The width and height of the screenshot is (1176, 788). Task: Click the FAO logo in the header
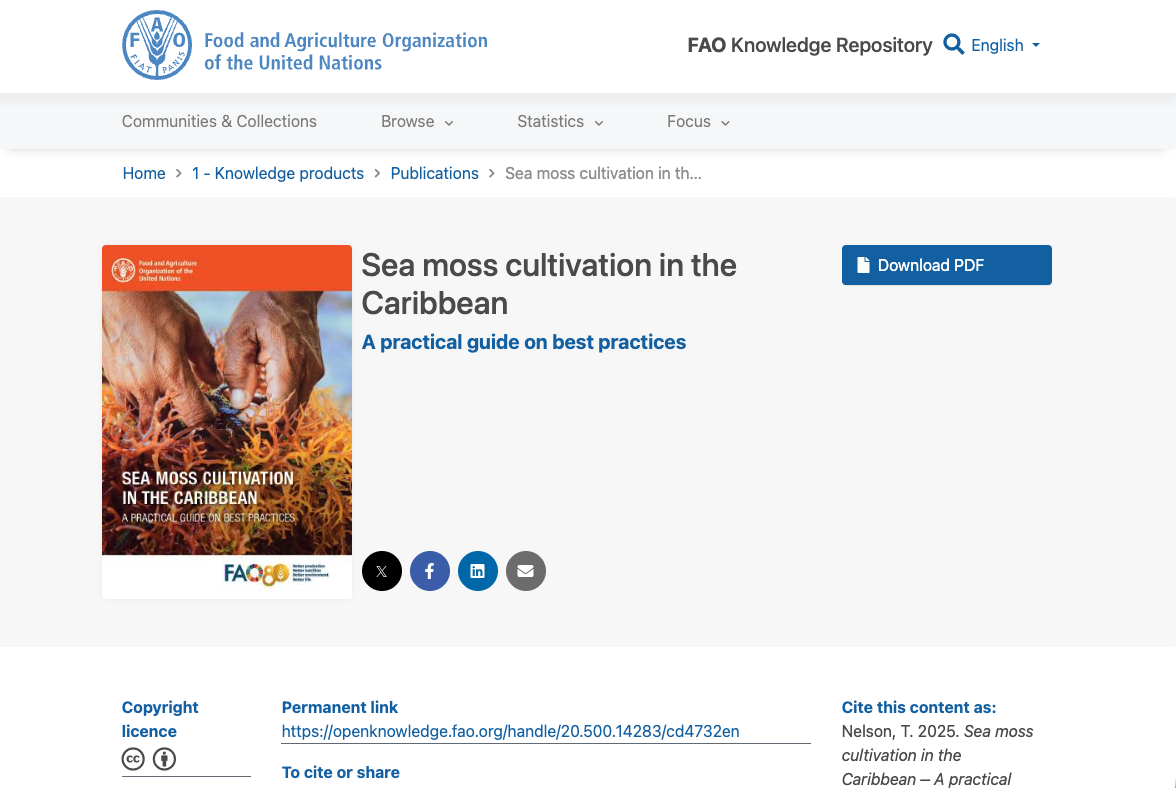156,45
